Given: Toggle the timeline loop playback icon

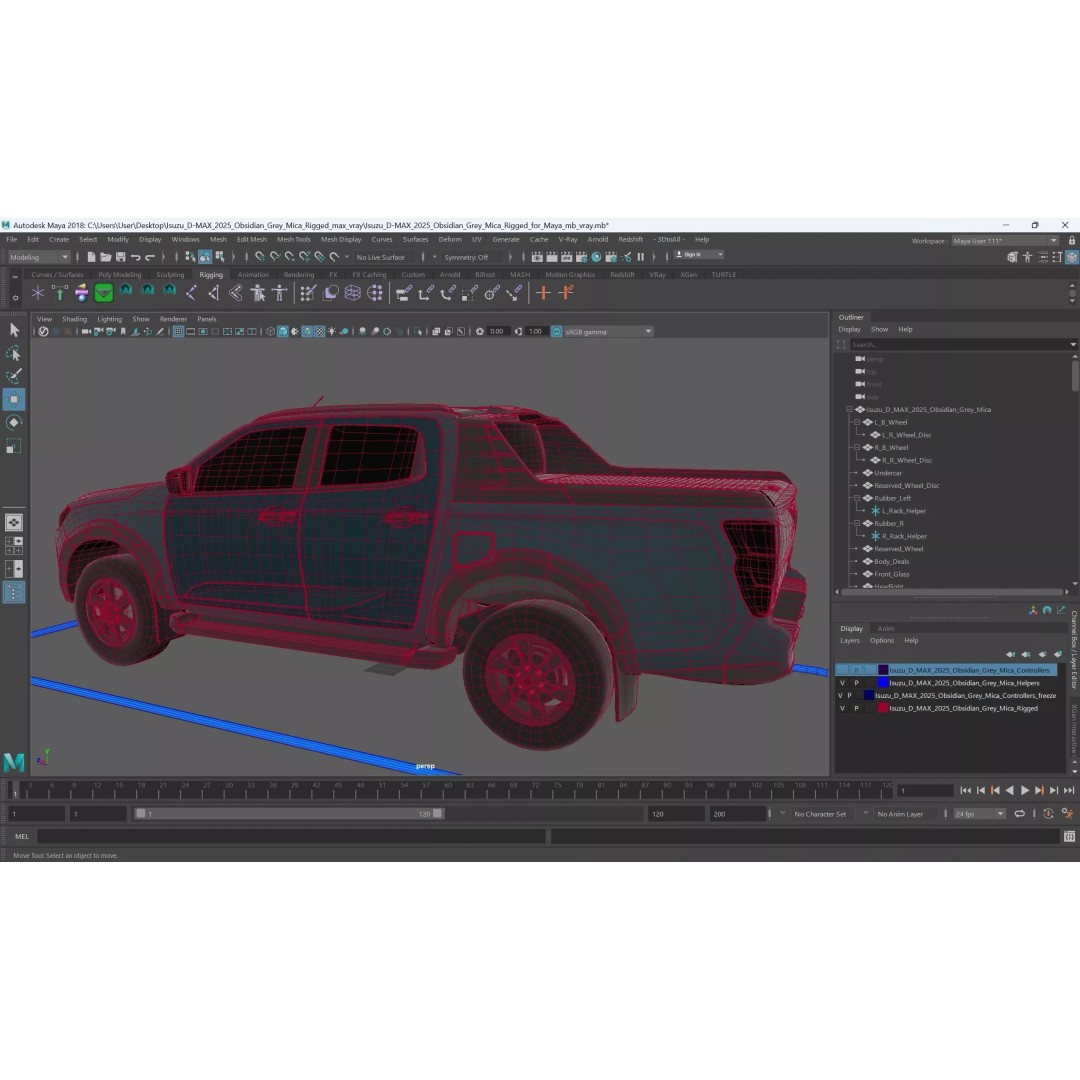Looking at the screenshot, I should pyautogui.click(x=1019, y=814).
